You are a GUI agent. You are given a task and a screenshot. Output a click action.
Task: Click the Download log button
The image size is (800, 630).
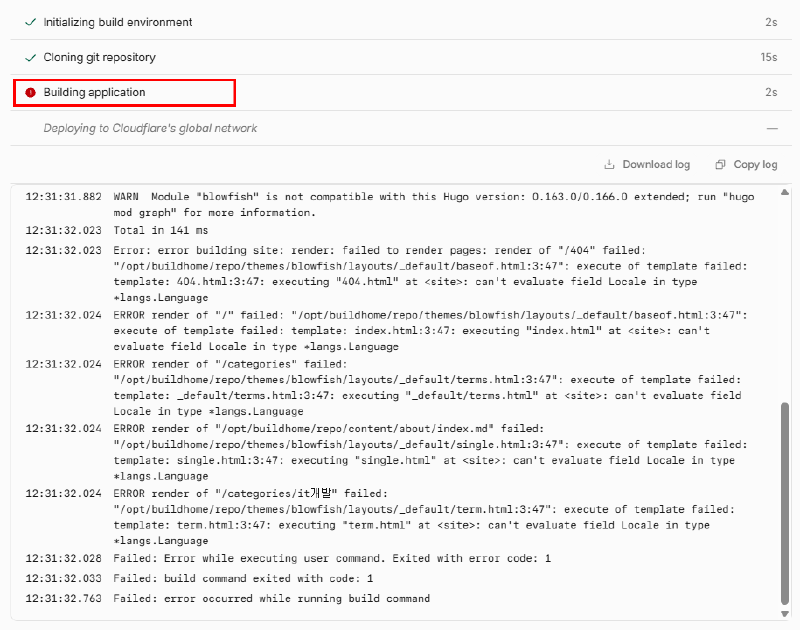coord(647,164)
